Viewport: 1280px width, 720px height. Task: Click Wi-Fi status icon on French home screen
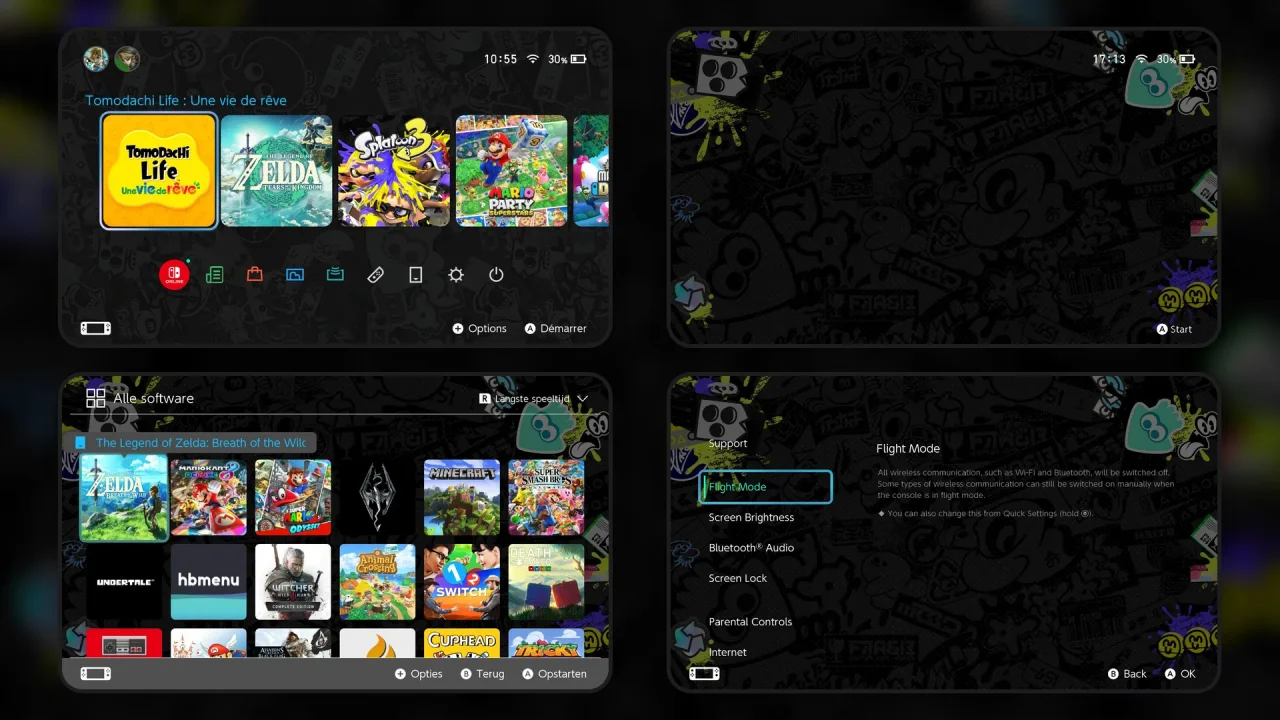(x=533, y=59)
